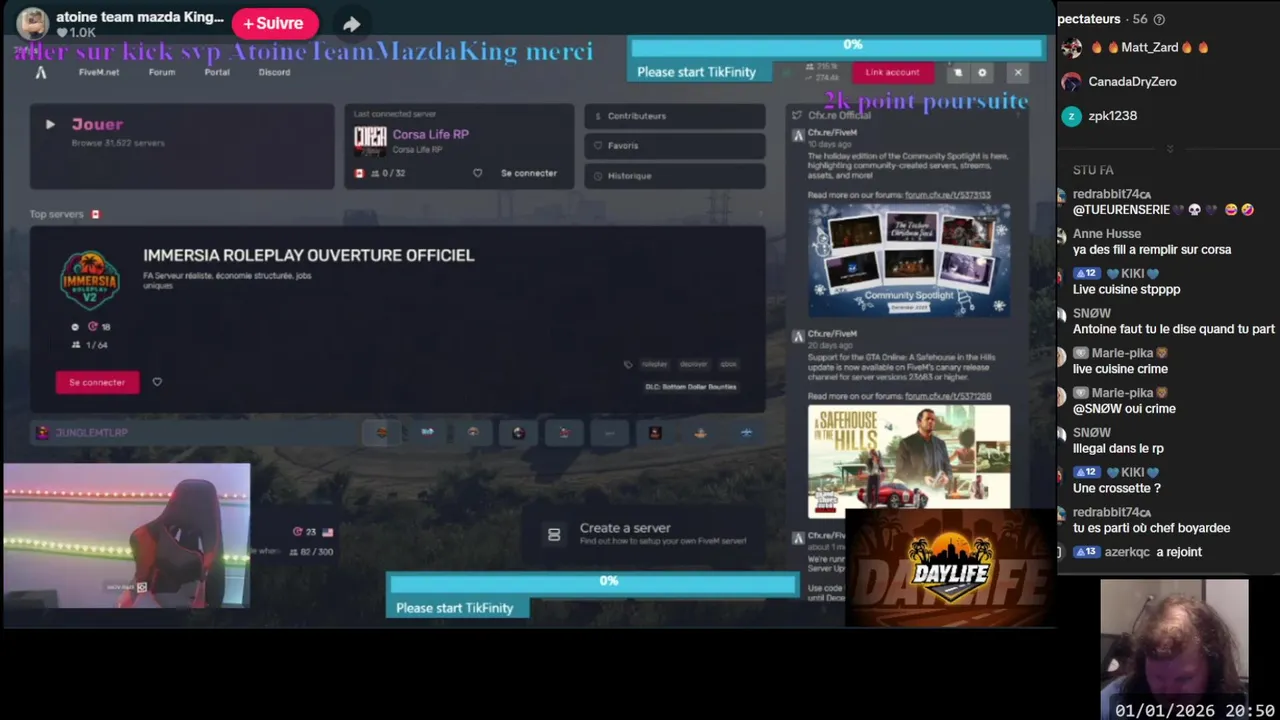Click the FiveM logo in the launcher header

tap(41, 72)
